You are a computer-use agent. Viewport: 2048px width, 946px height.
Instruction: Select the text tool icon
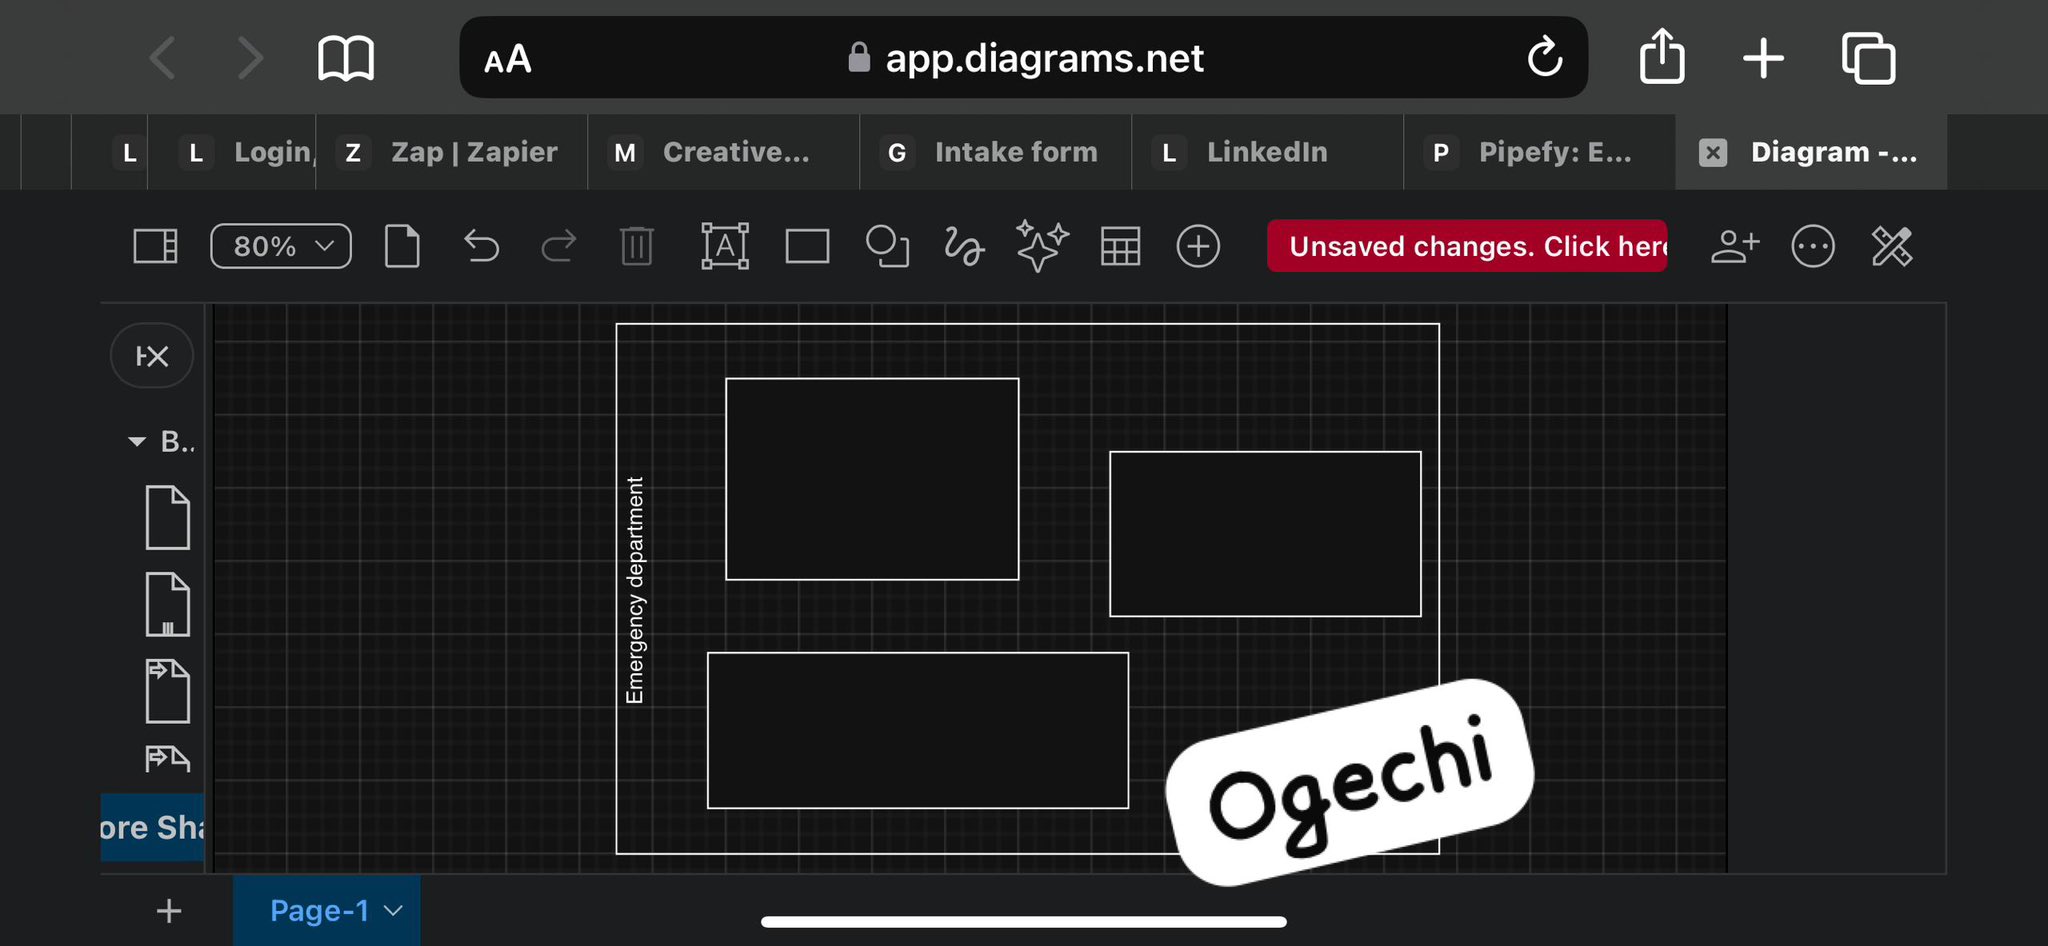(725, 246)
